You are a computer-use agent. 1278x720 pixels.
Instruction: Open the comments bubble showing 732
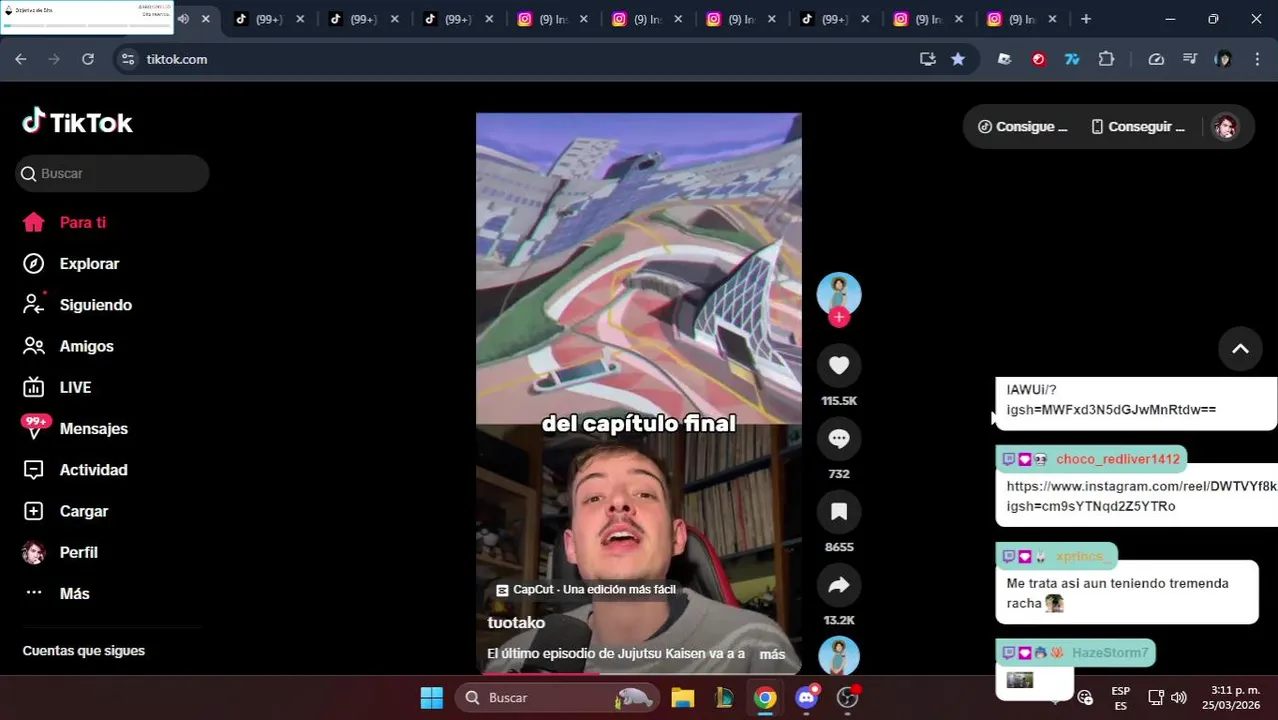(x=839, y=439)
